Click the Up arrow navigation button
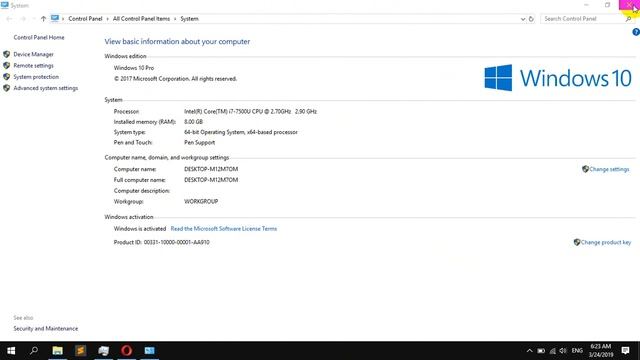Viewport: 640px width, 360px height. click(43, 19)
